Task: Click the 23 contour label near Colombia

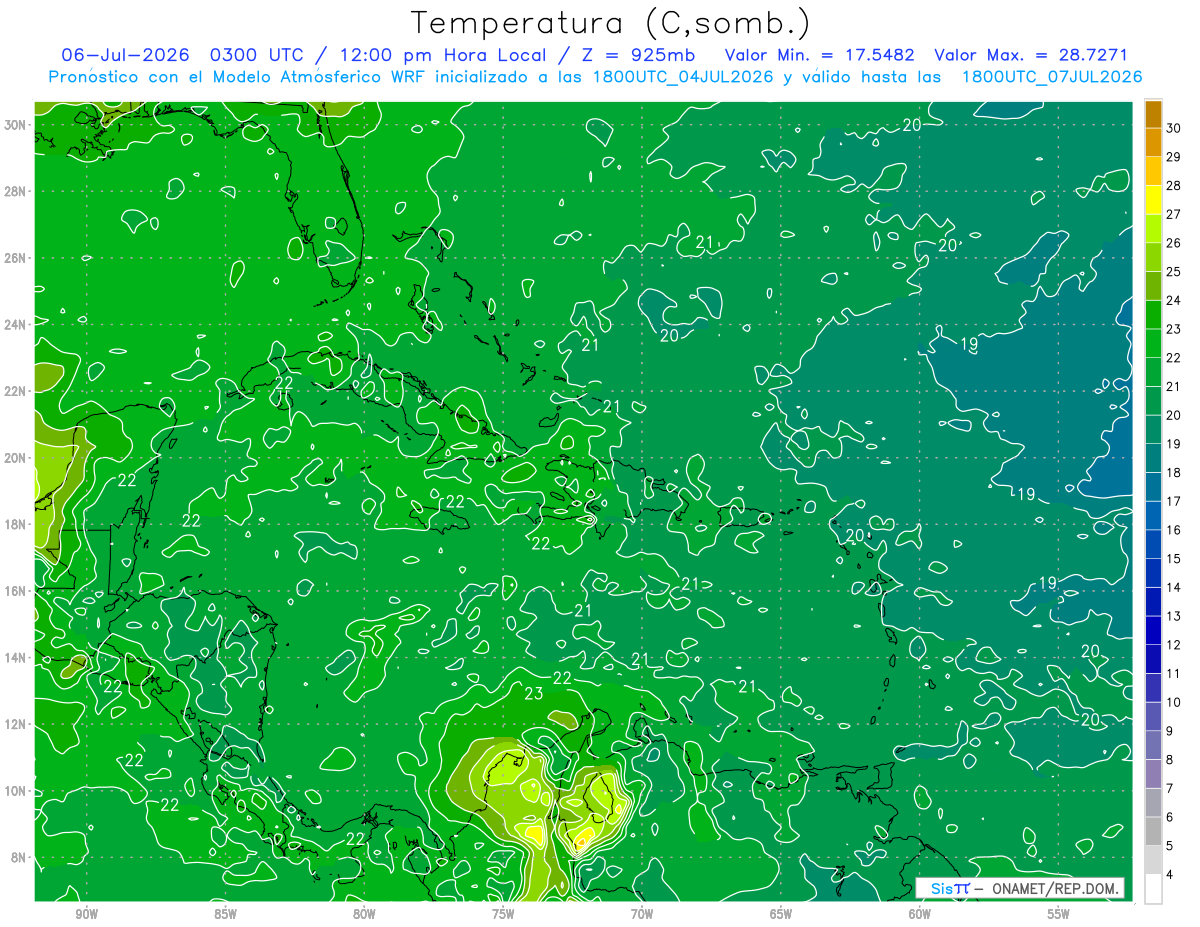Action: pyautogui.click(x=534, y=693)
